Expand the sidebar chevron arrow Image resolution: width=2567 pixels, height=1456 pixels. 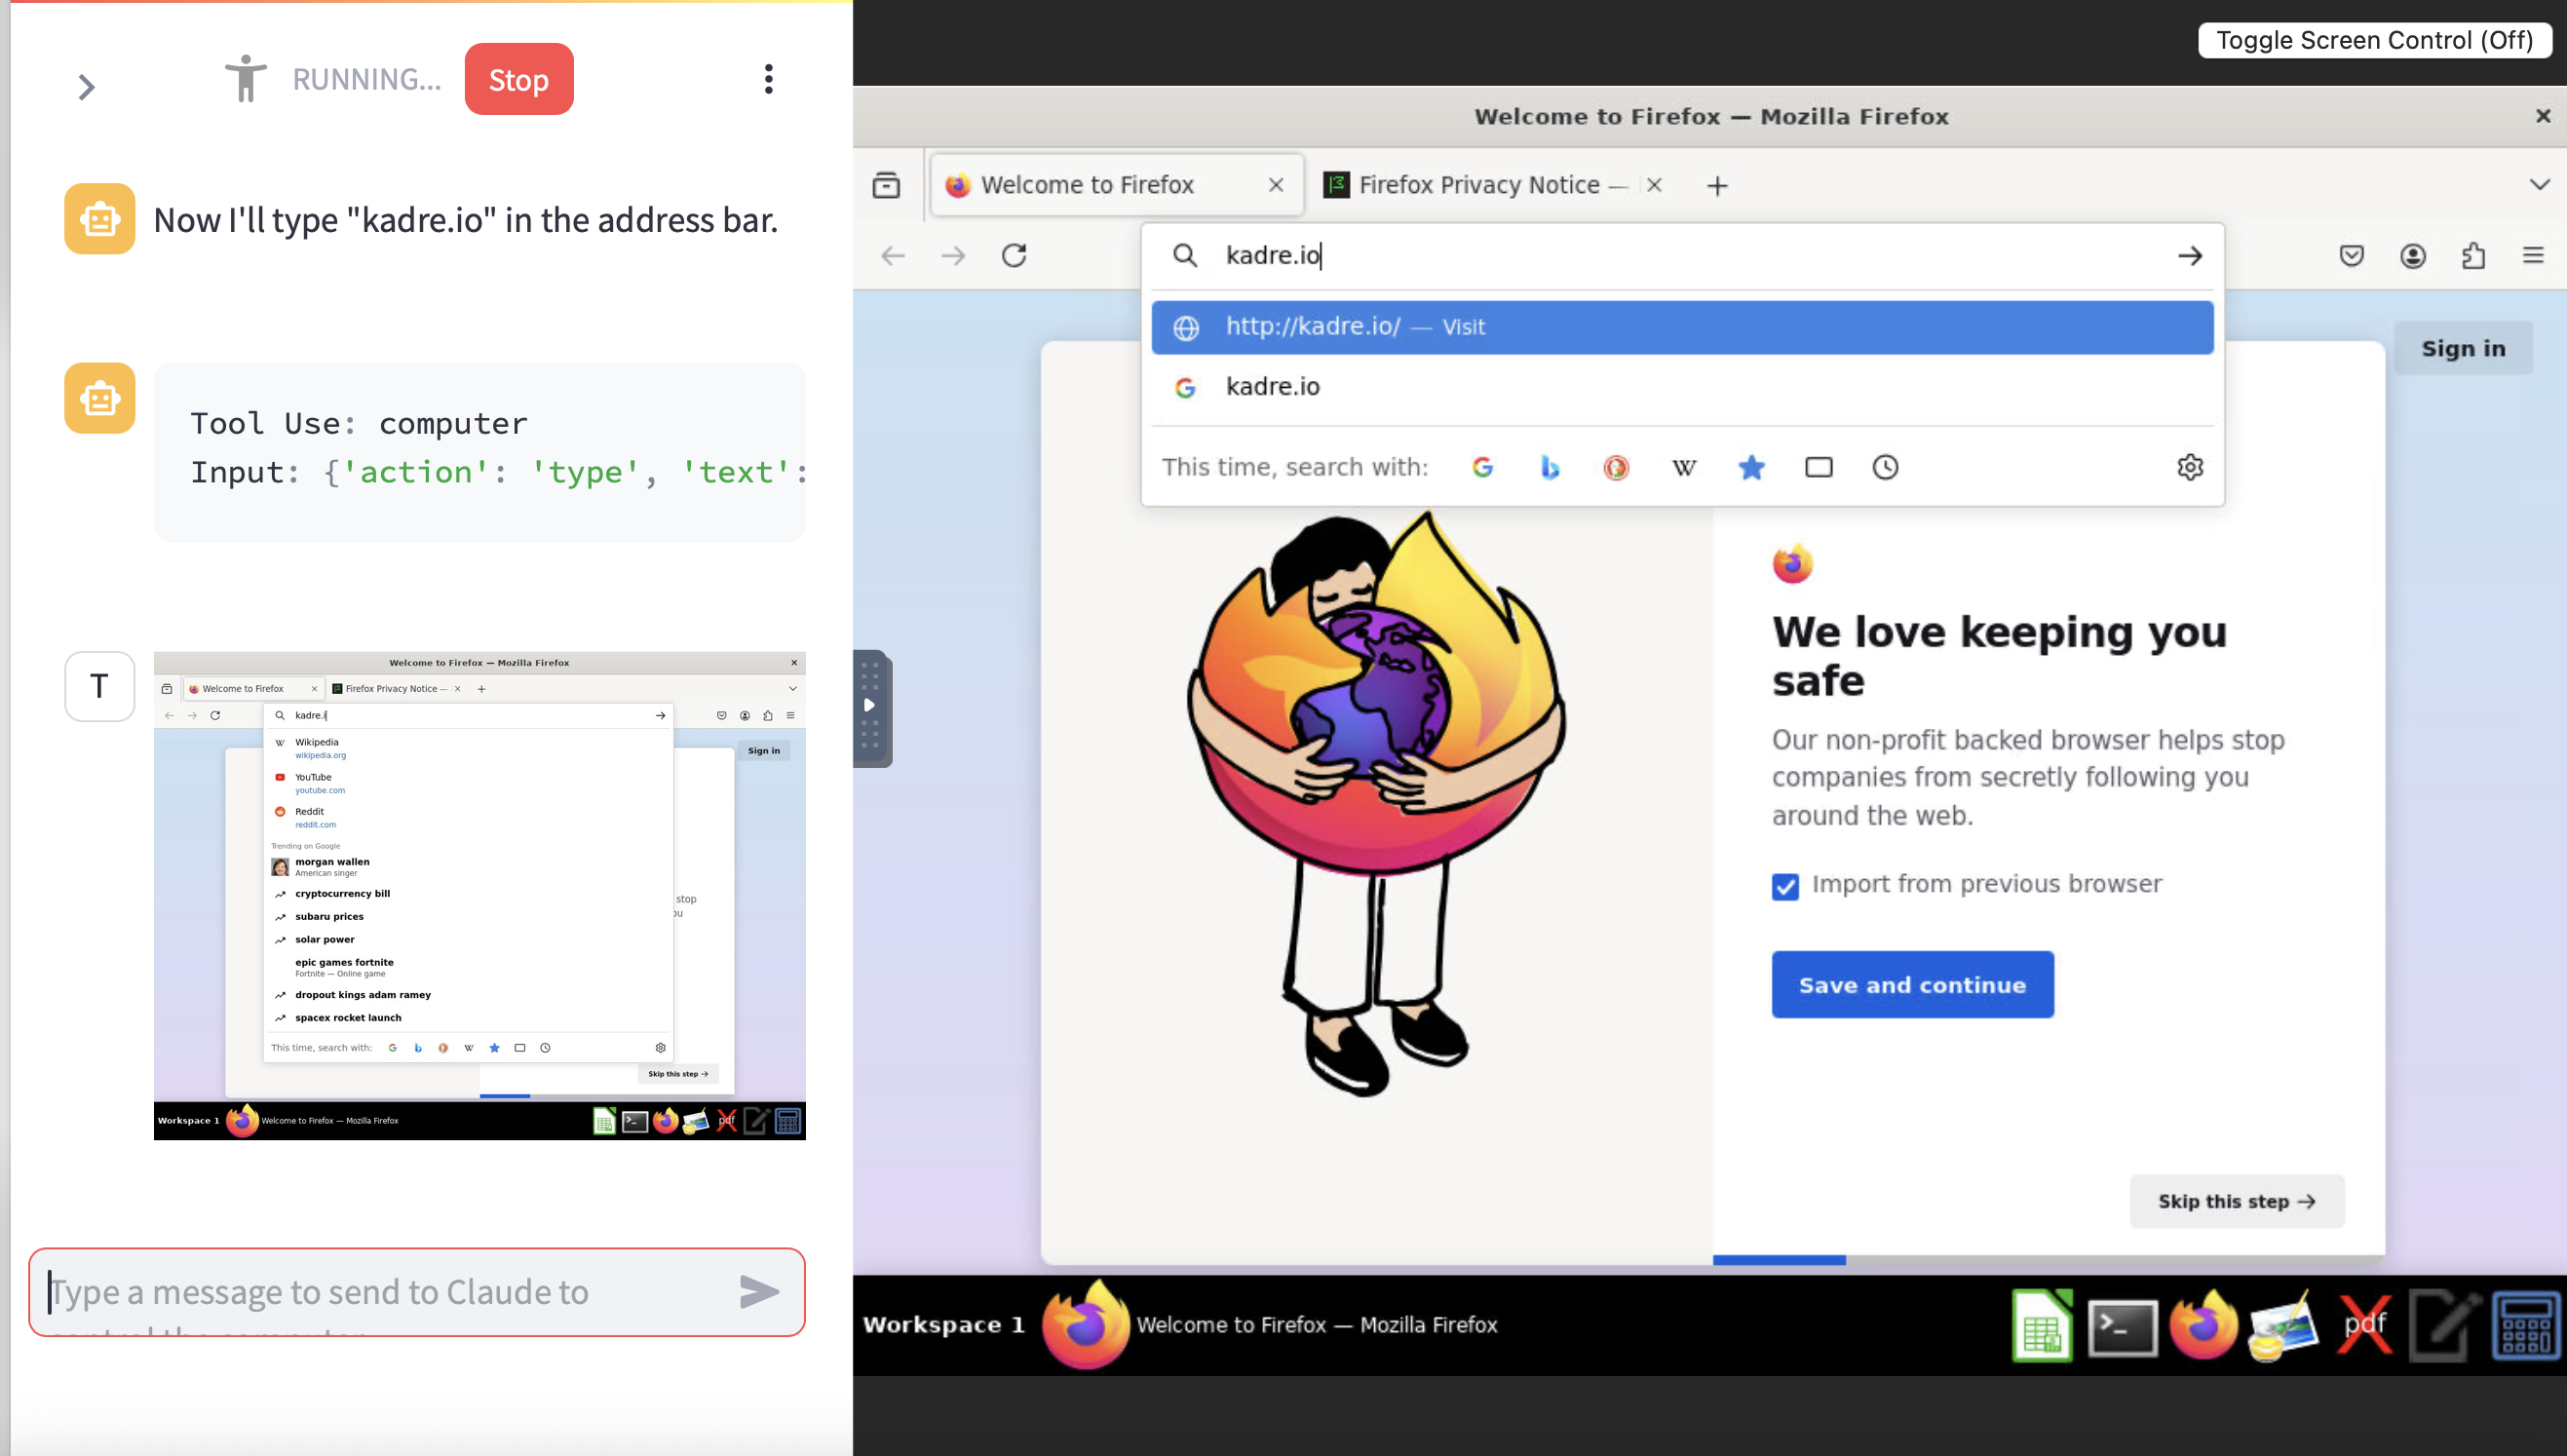point(86,87)
